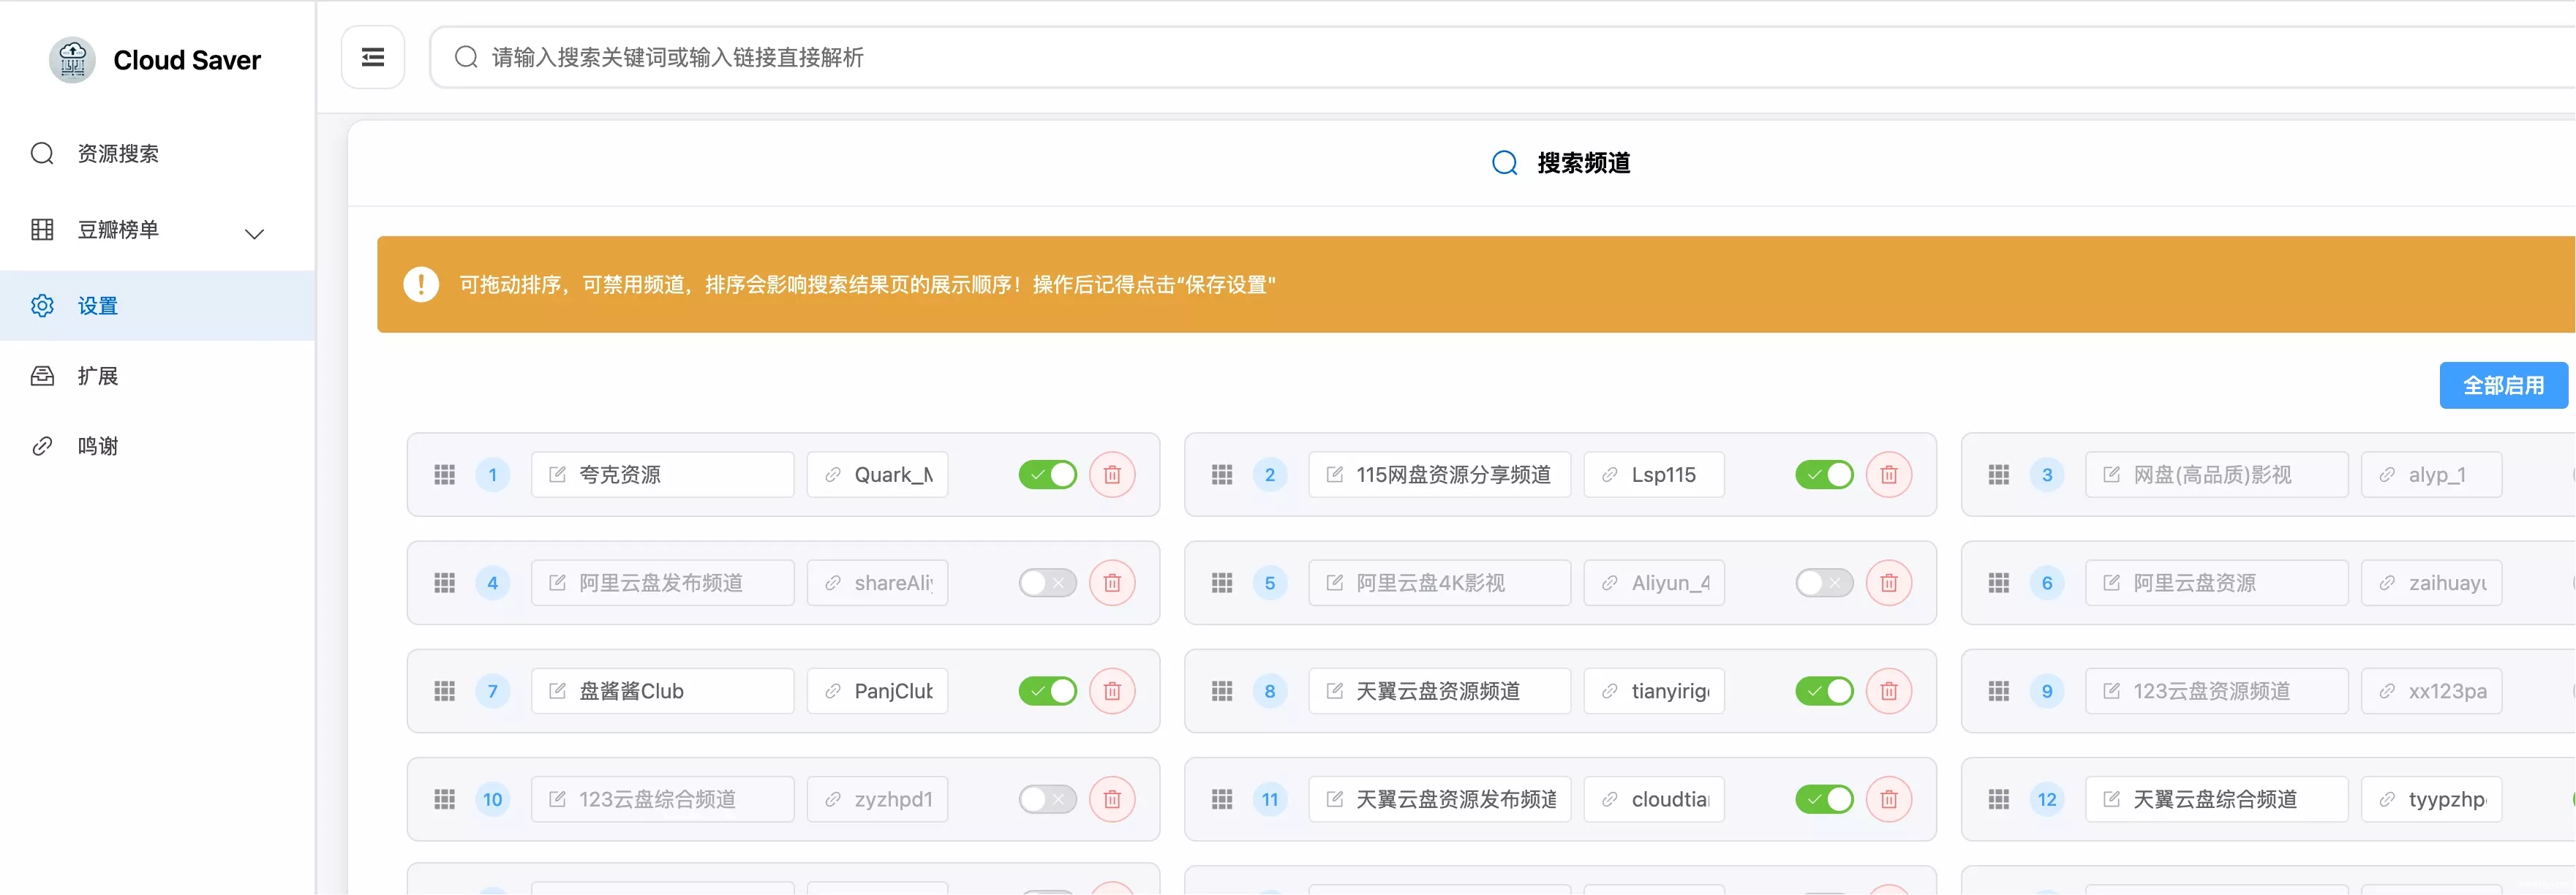The image size is (2576, 895).
Task: Click the Cloud Saver logo icon
Action: click(72, 60)
